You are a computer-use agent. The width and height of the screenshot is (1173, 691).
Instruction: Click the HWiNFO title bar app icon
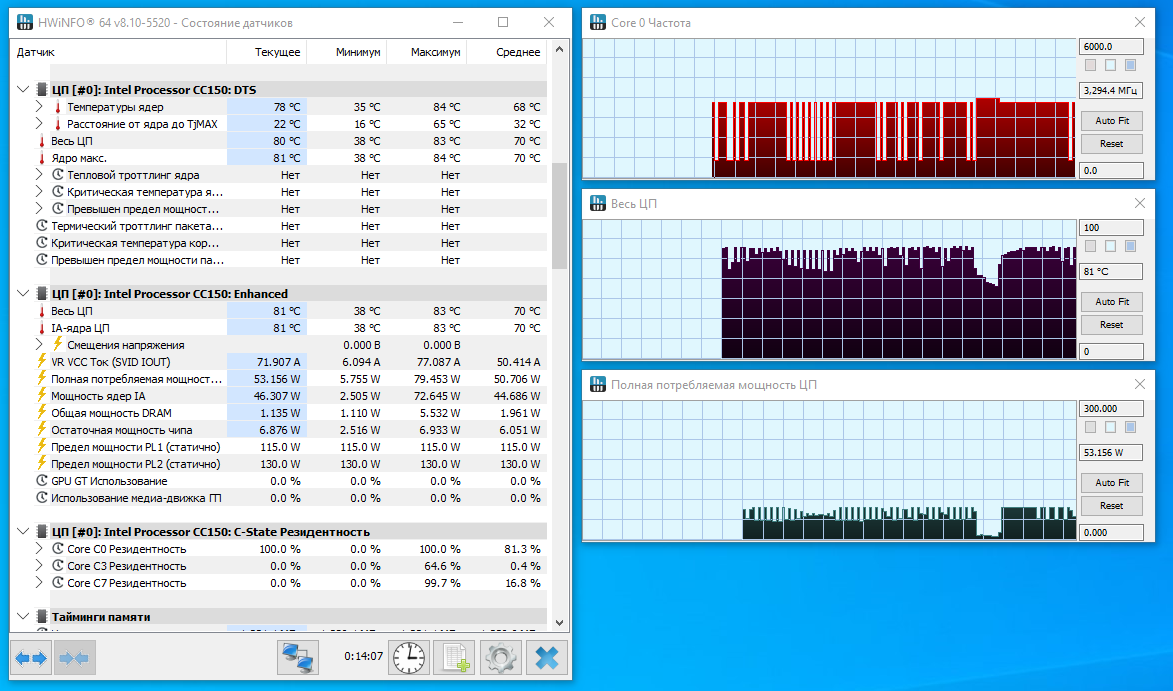point(25,22)
